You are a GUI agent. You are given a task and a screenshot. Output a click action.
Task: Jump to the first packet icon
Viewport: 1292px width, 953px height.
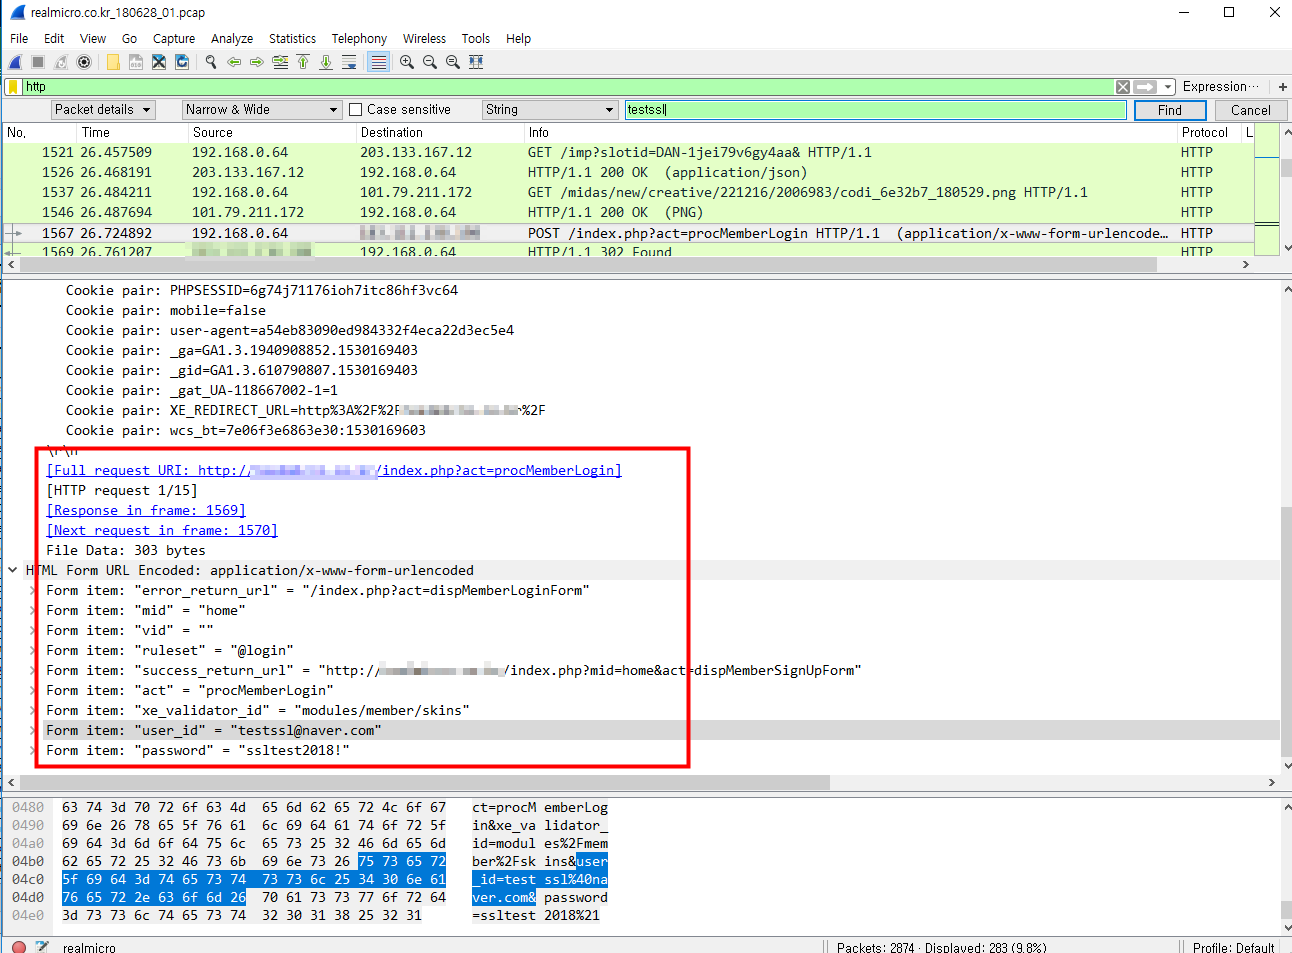click(x=303, y=62)
